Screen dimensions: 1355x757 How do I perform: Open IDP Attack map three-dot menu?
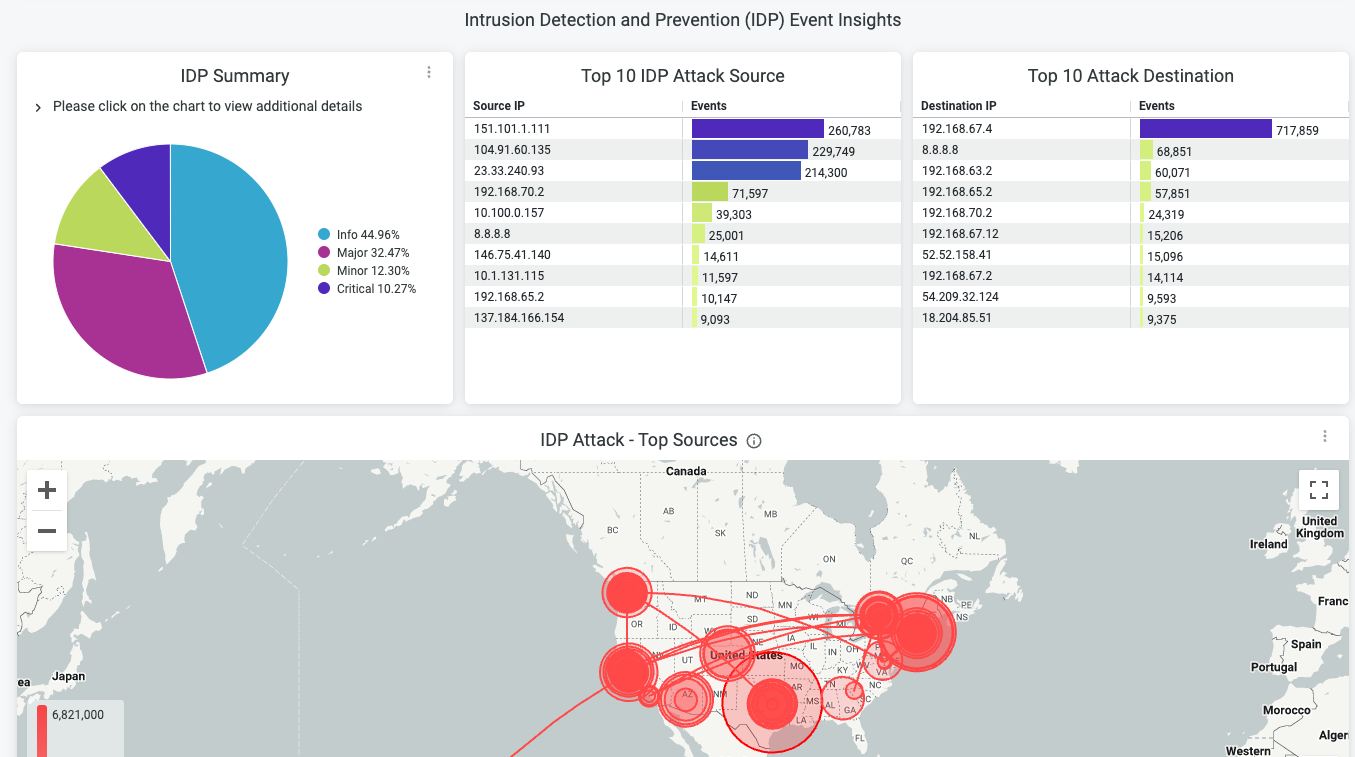point(1325,436)
